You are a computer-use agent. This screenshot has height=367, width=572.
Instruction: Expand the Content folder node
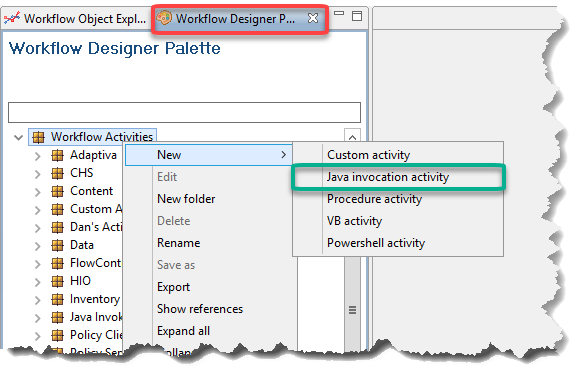(x=38, y=192)
